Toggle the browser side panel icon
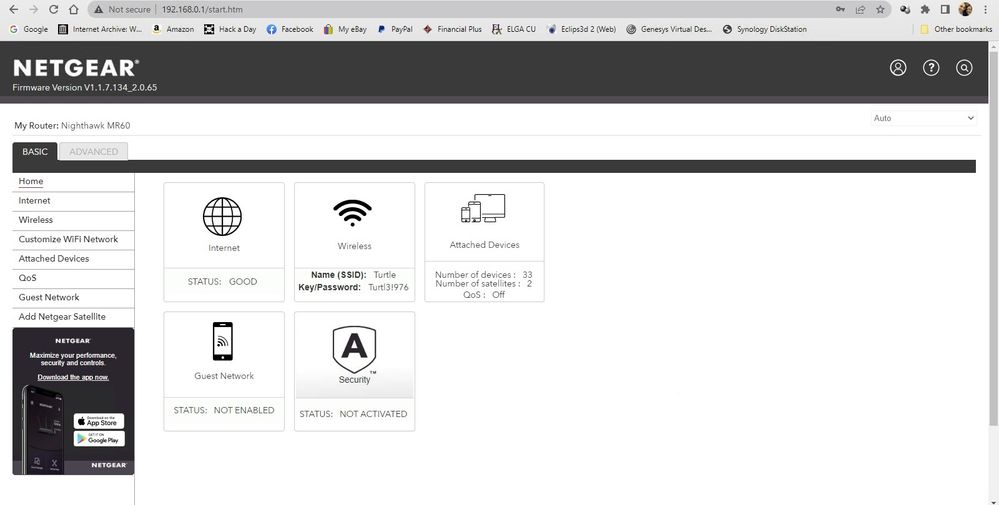Screen dimensions: 999x505 coord(945,10)
